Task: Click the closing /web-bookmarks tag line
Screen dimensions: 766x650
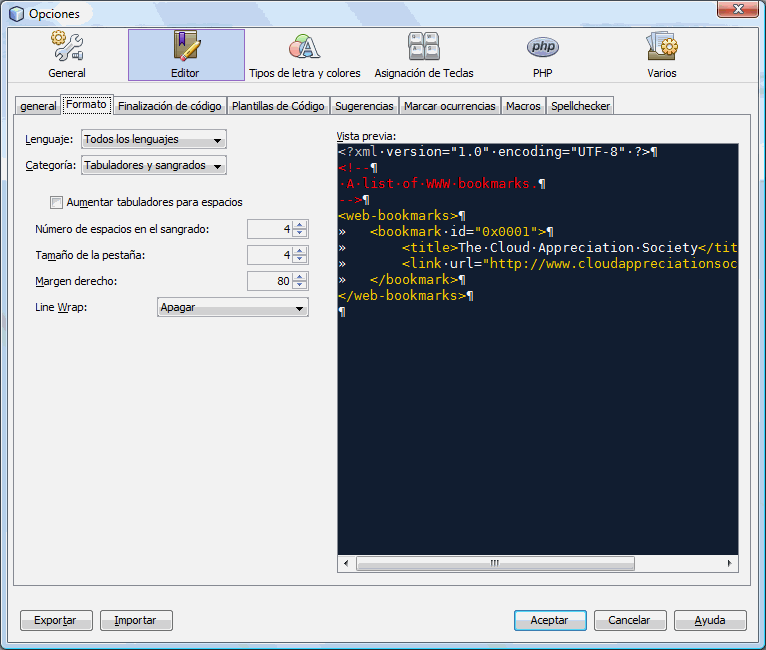Action: 405,295
